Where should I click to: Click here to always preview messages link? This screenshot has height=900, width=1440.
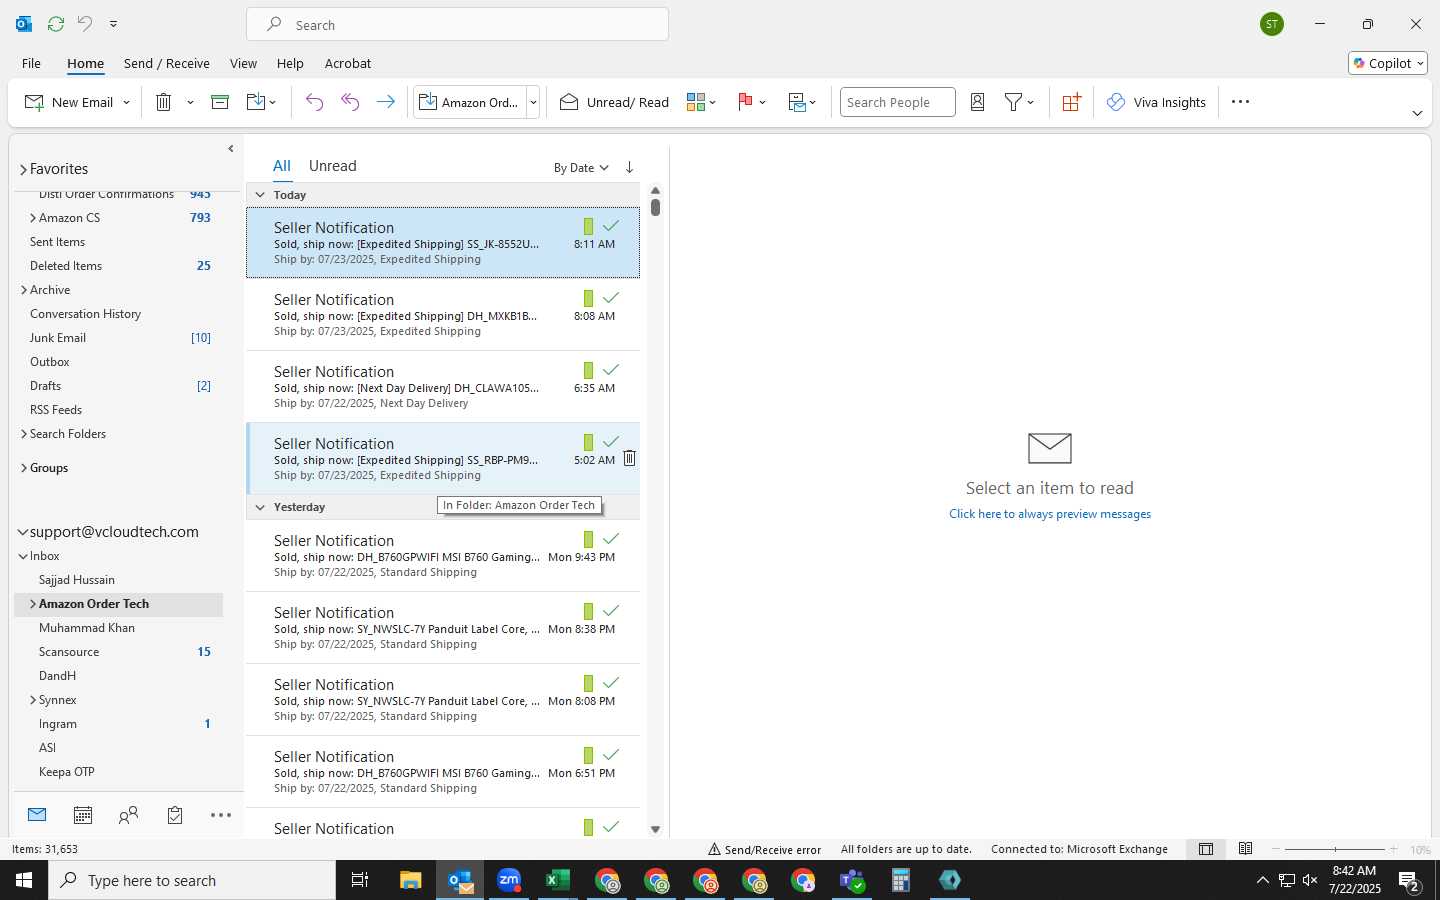point(1050,514)
